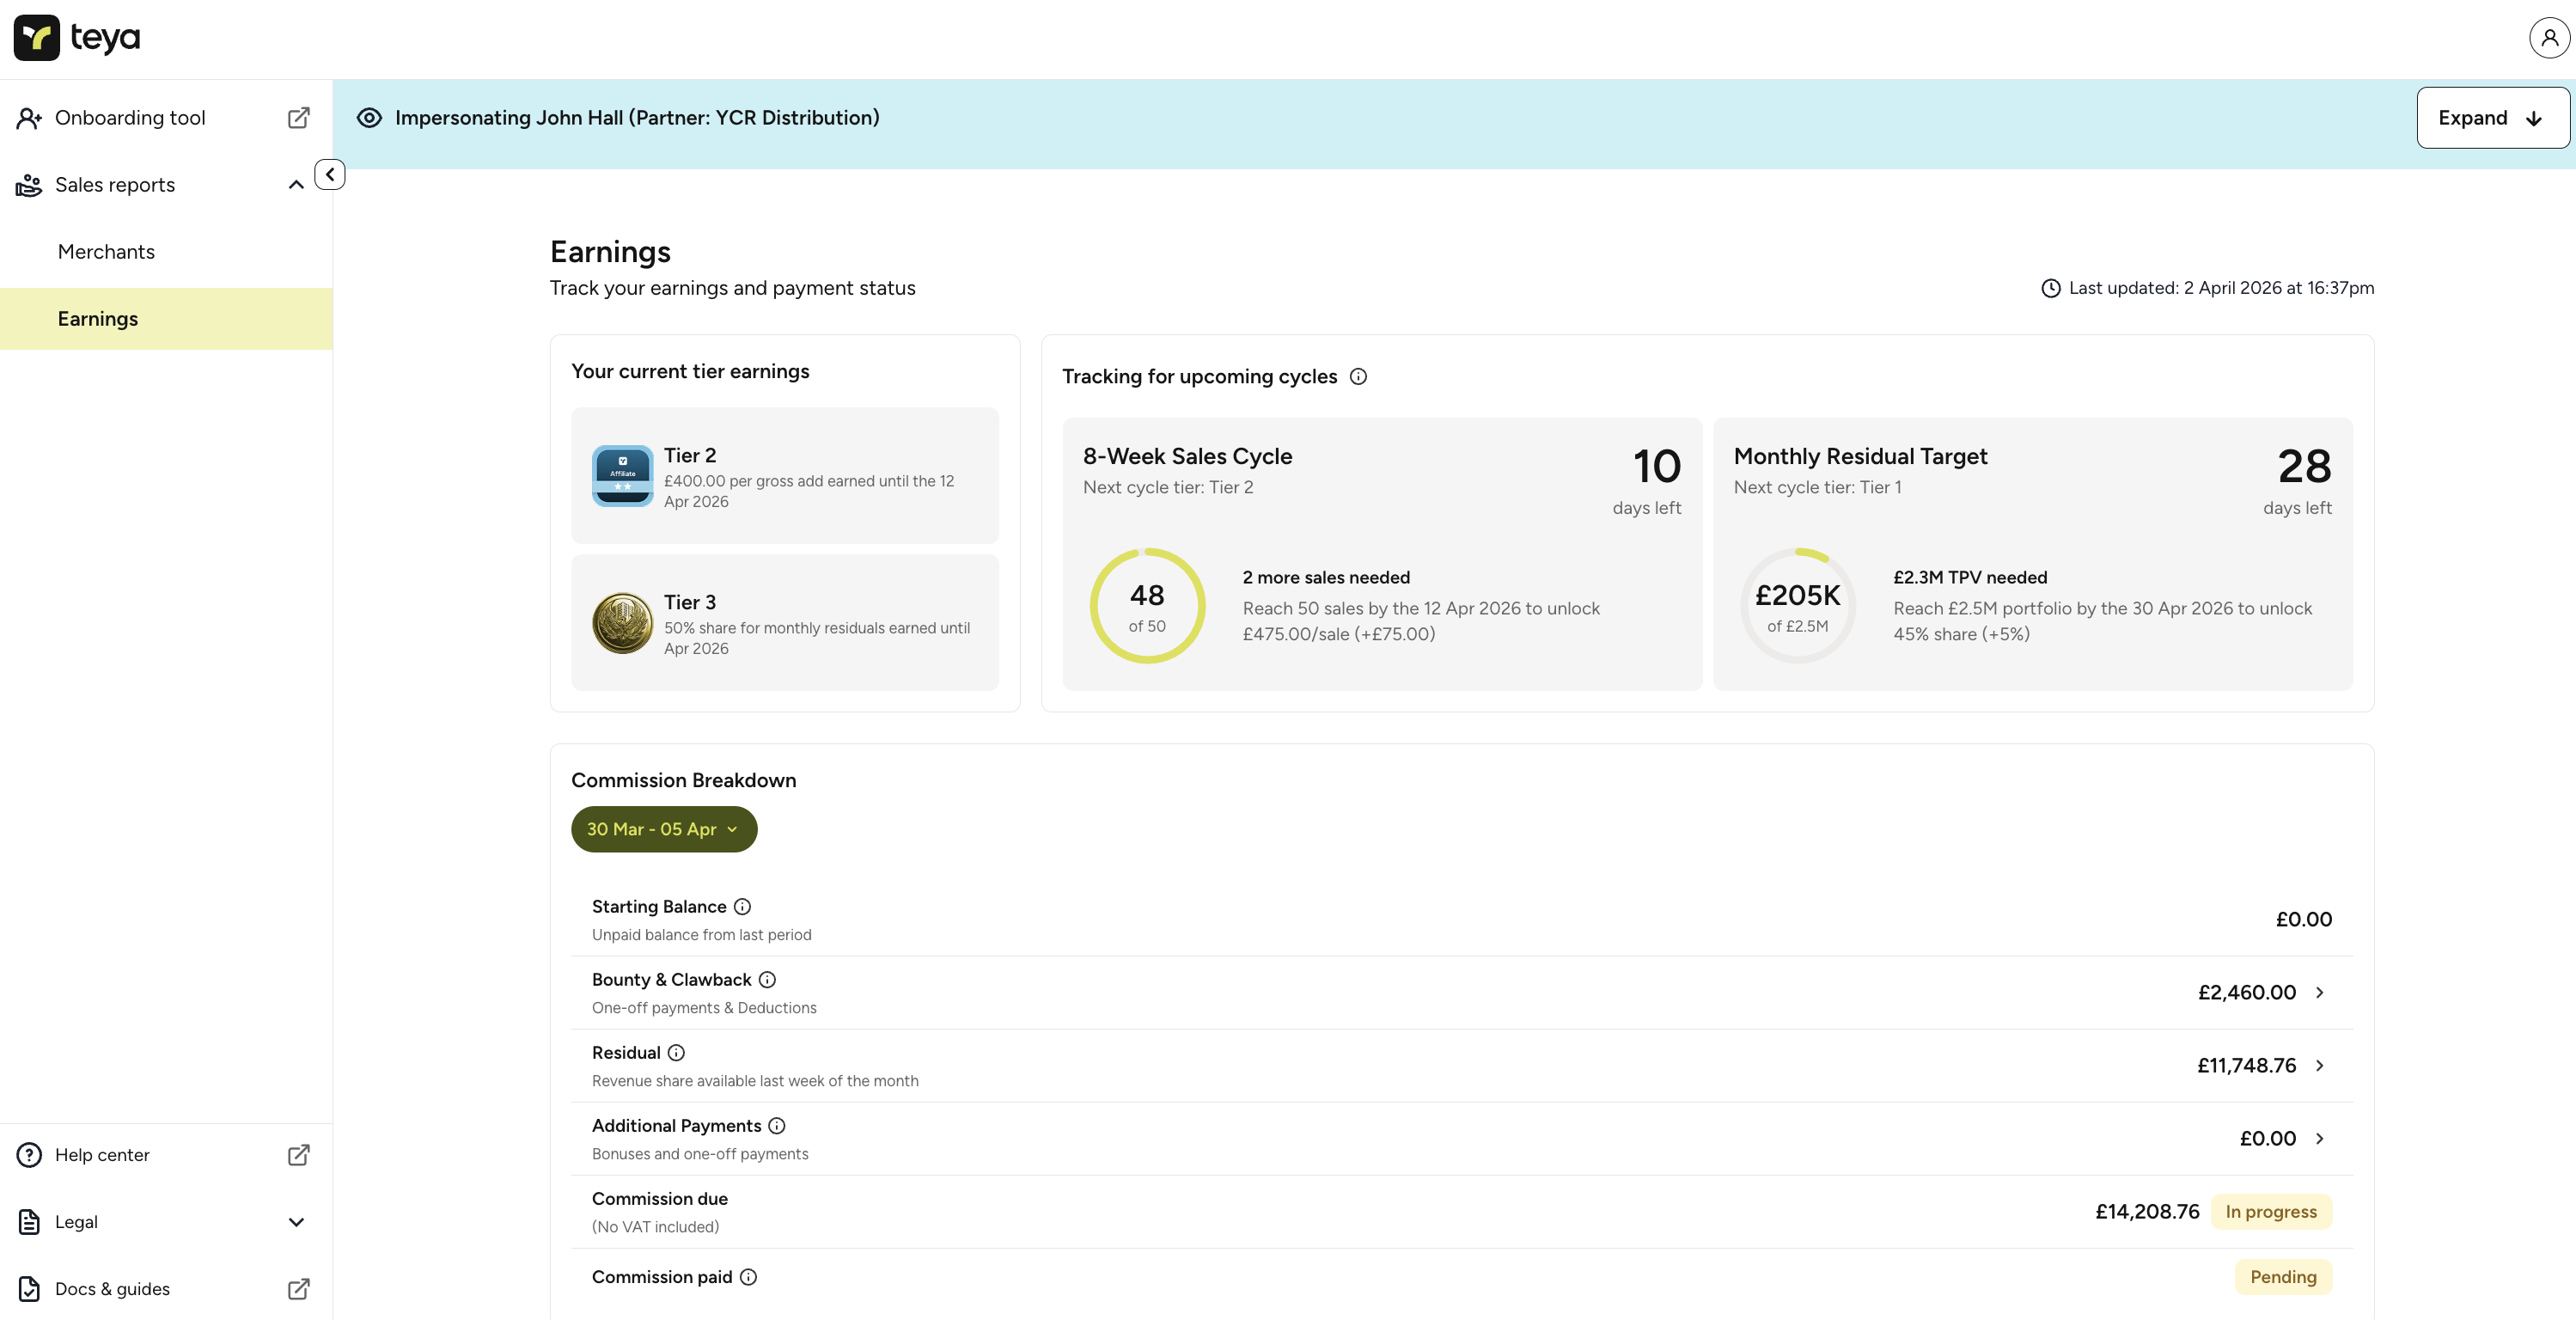Click the Help center question mark icon
Screen dimensions: 2576x1320
29,1155
